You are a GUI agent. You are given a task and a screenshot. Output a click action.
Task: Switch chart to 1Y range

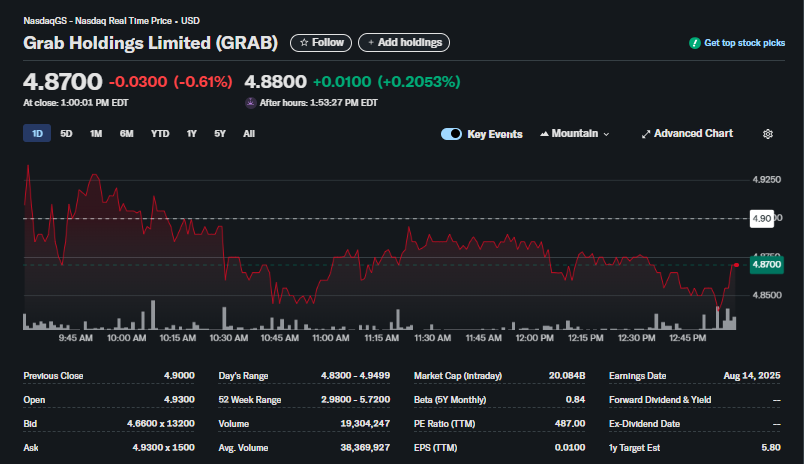coord(192,134)
